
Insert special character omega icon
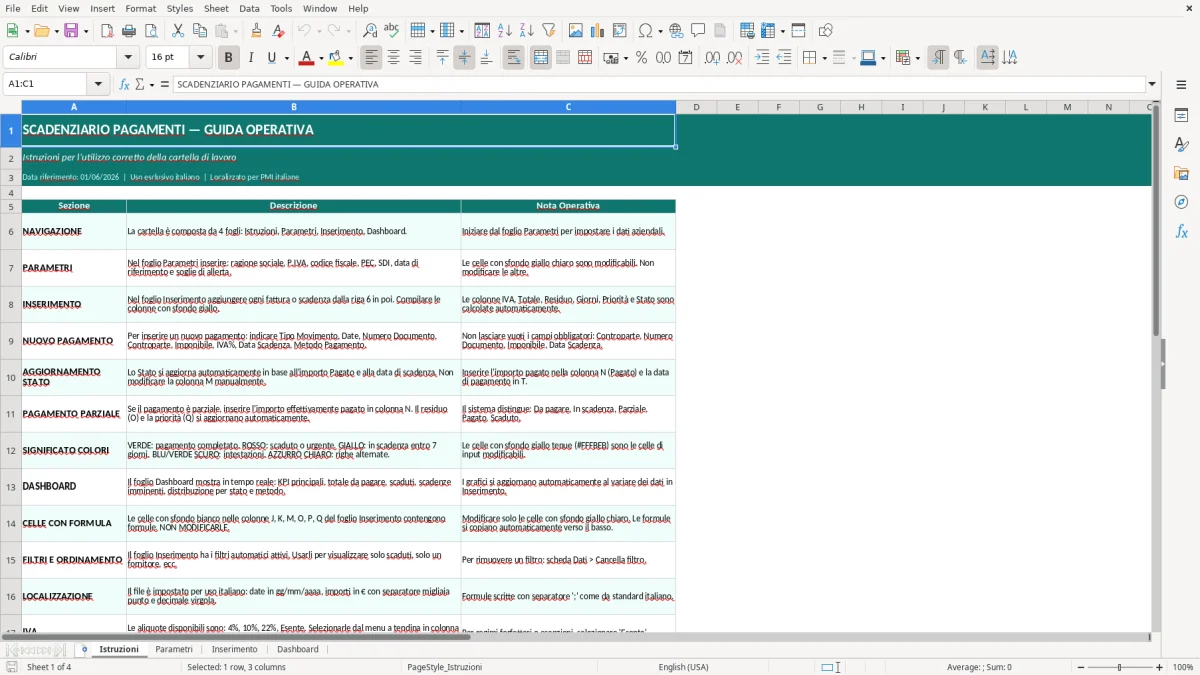click(645, 31)
